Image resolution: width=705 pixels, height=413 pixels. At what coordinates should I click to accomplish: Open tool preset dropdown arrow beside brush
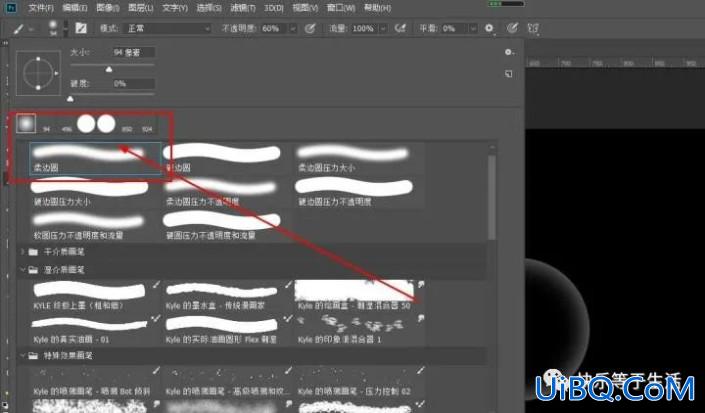pyautogui.click(x=31, y=29)
